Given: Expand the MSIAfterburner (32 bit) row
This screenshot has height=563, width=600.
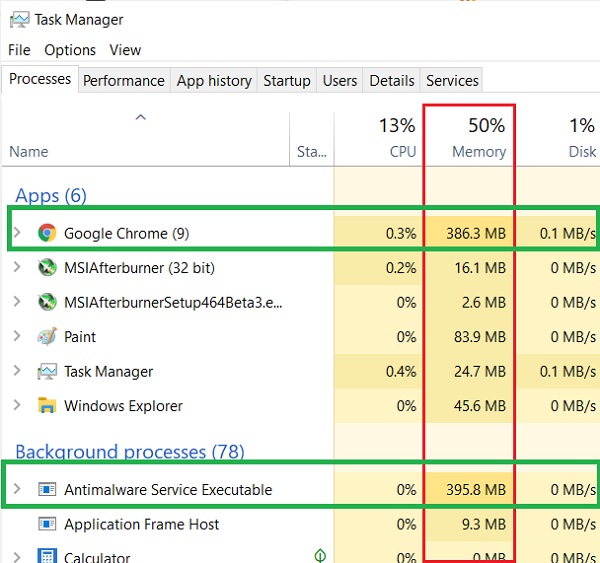Looking at the screenshot, I should [17, 267].
